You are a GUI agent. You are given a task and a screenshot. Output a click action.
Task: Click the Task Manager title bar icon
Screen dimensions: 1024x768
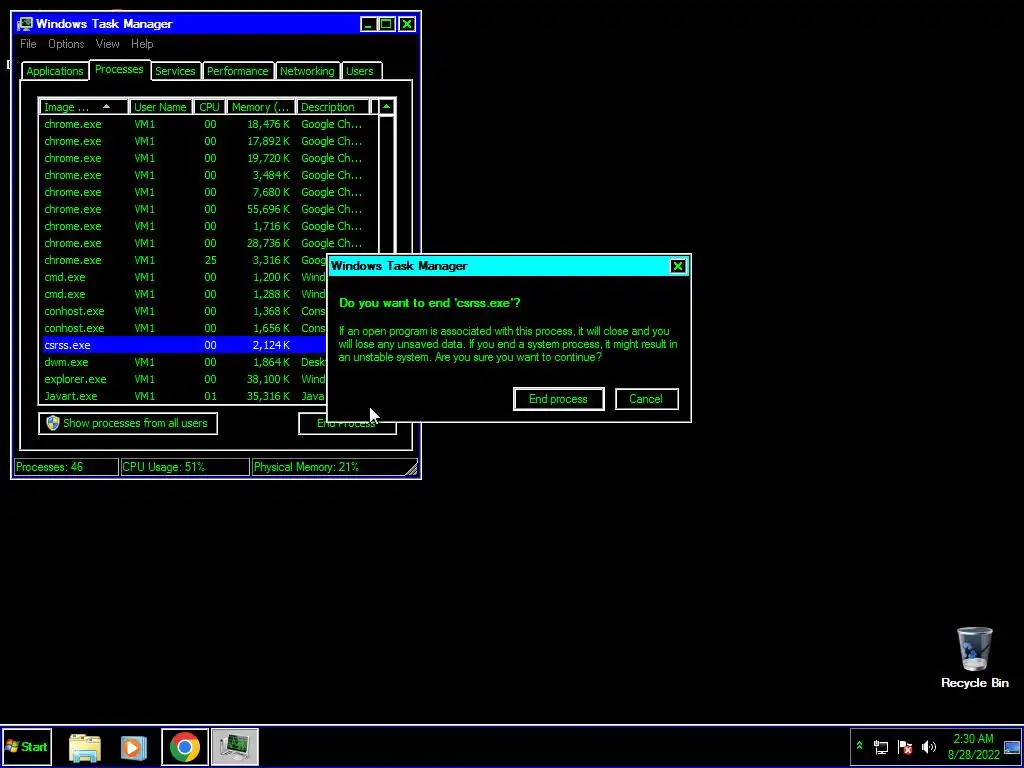[x=25, y=24]
